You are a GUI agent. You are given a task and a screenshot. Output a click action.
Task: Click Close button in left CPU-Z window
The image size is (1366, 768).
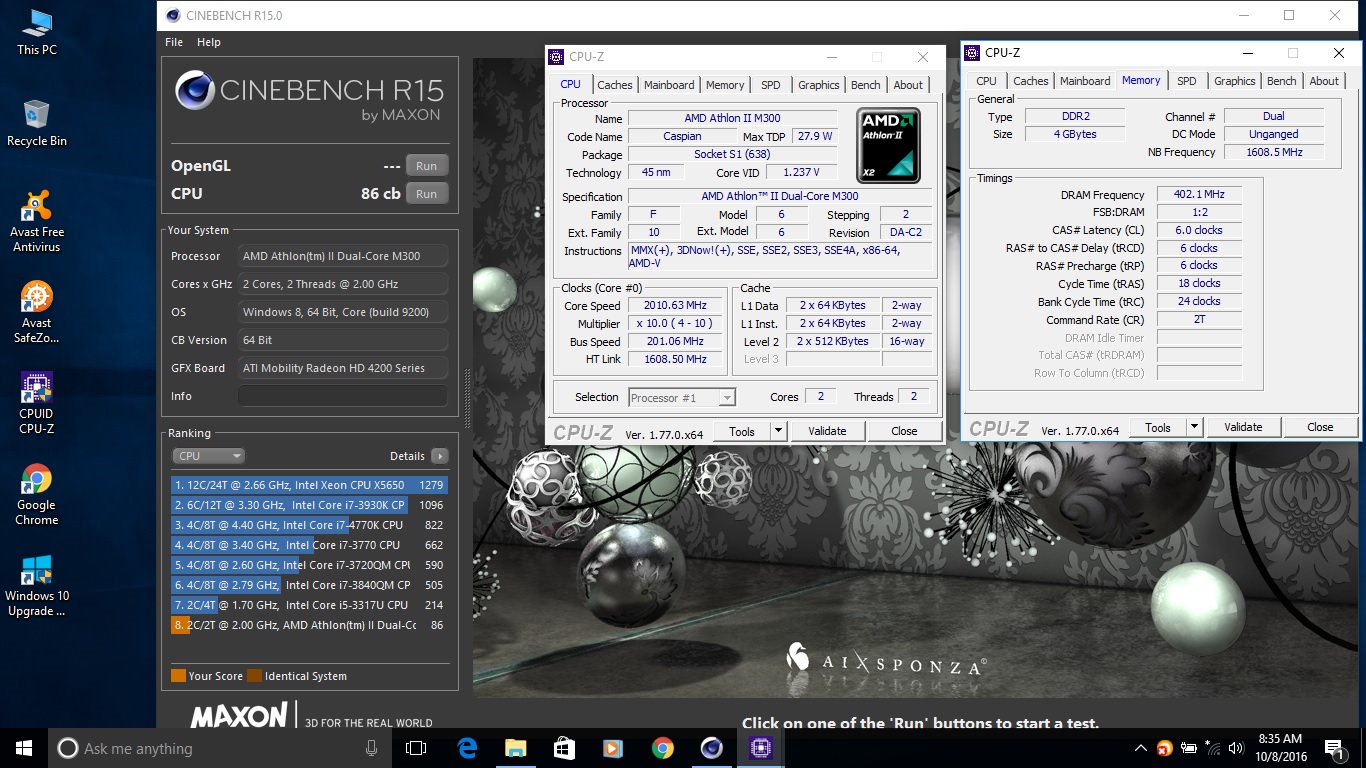(x=904, y=431)
